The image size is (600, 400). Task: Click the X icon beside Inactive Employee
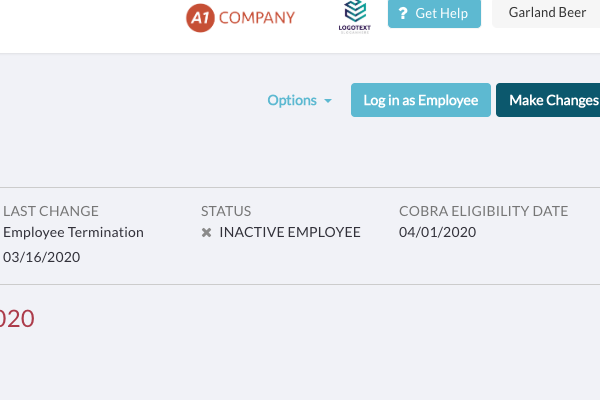207,233
